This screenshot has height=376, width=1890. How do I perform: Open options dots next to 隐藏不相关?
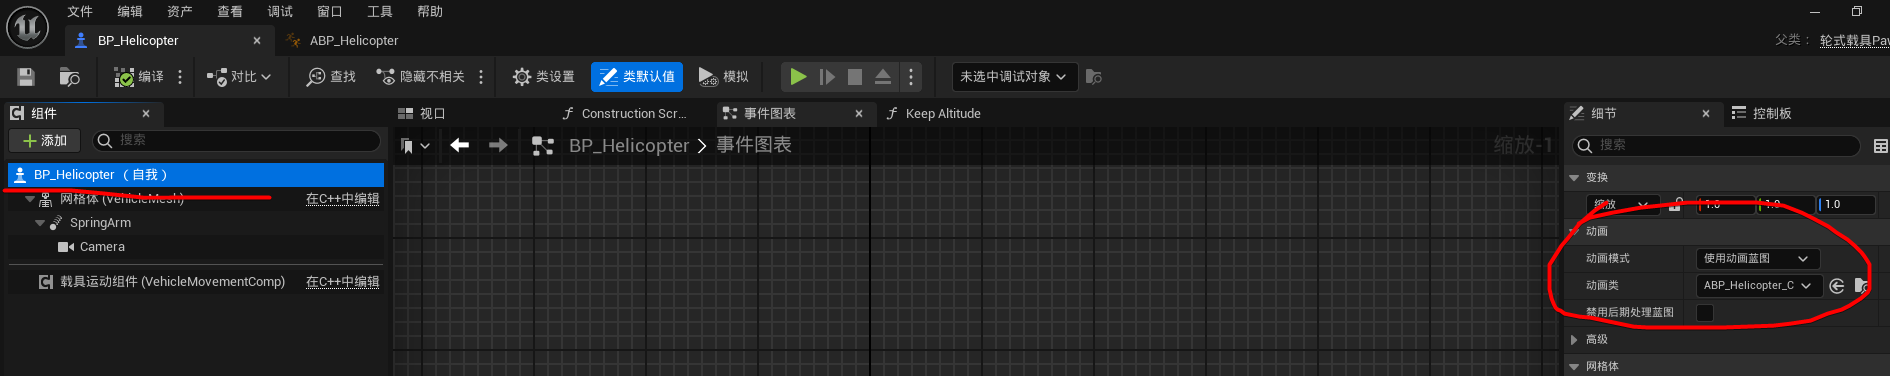pos(481,77)
